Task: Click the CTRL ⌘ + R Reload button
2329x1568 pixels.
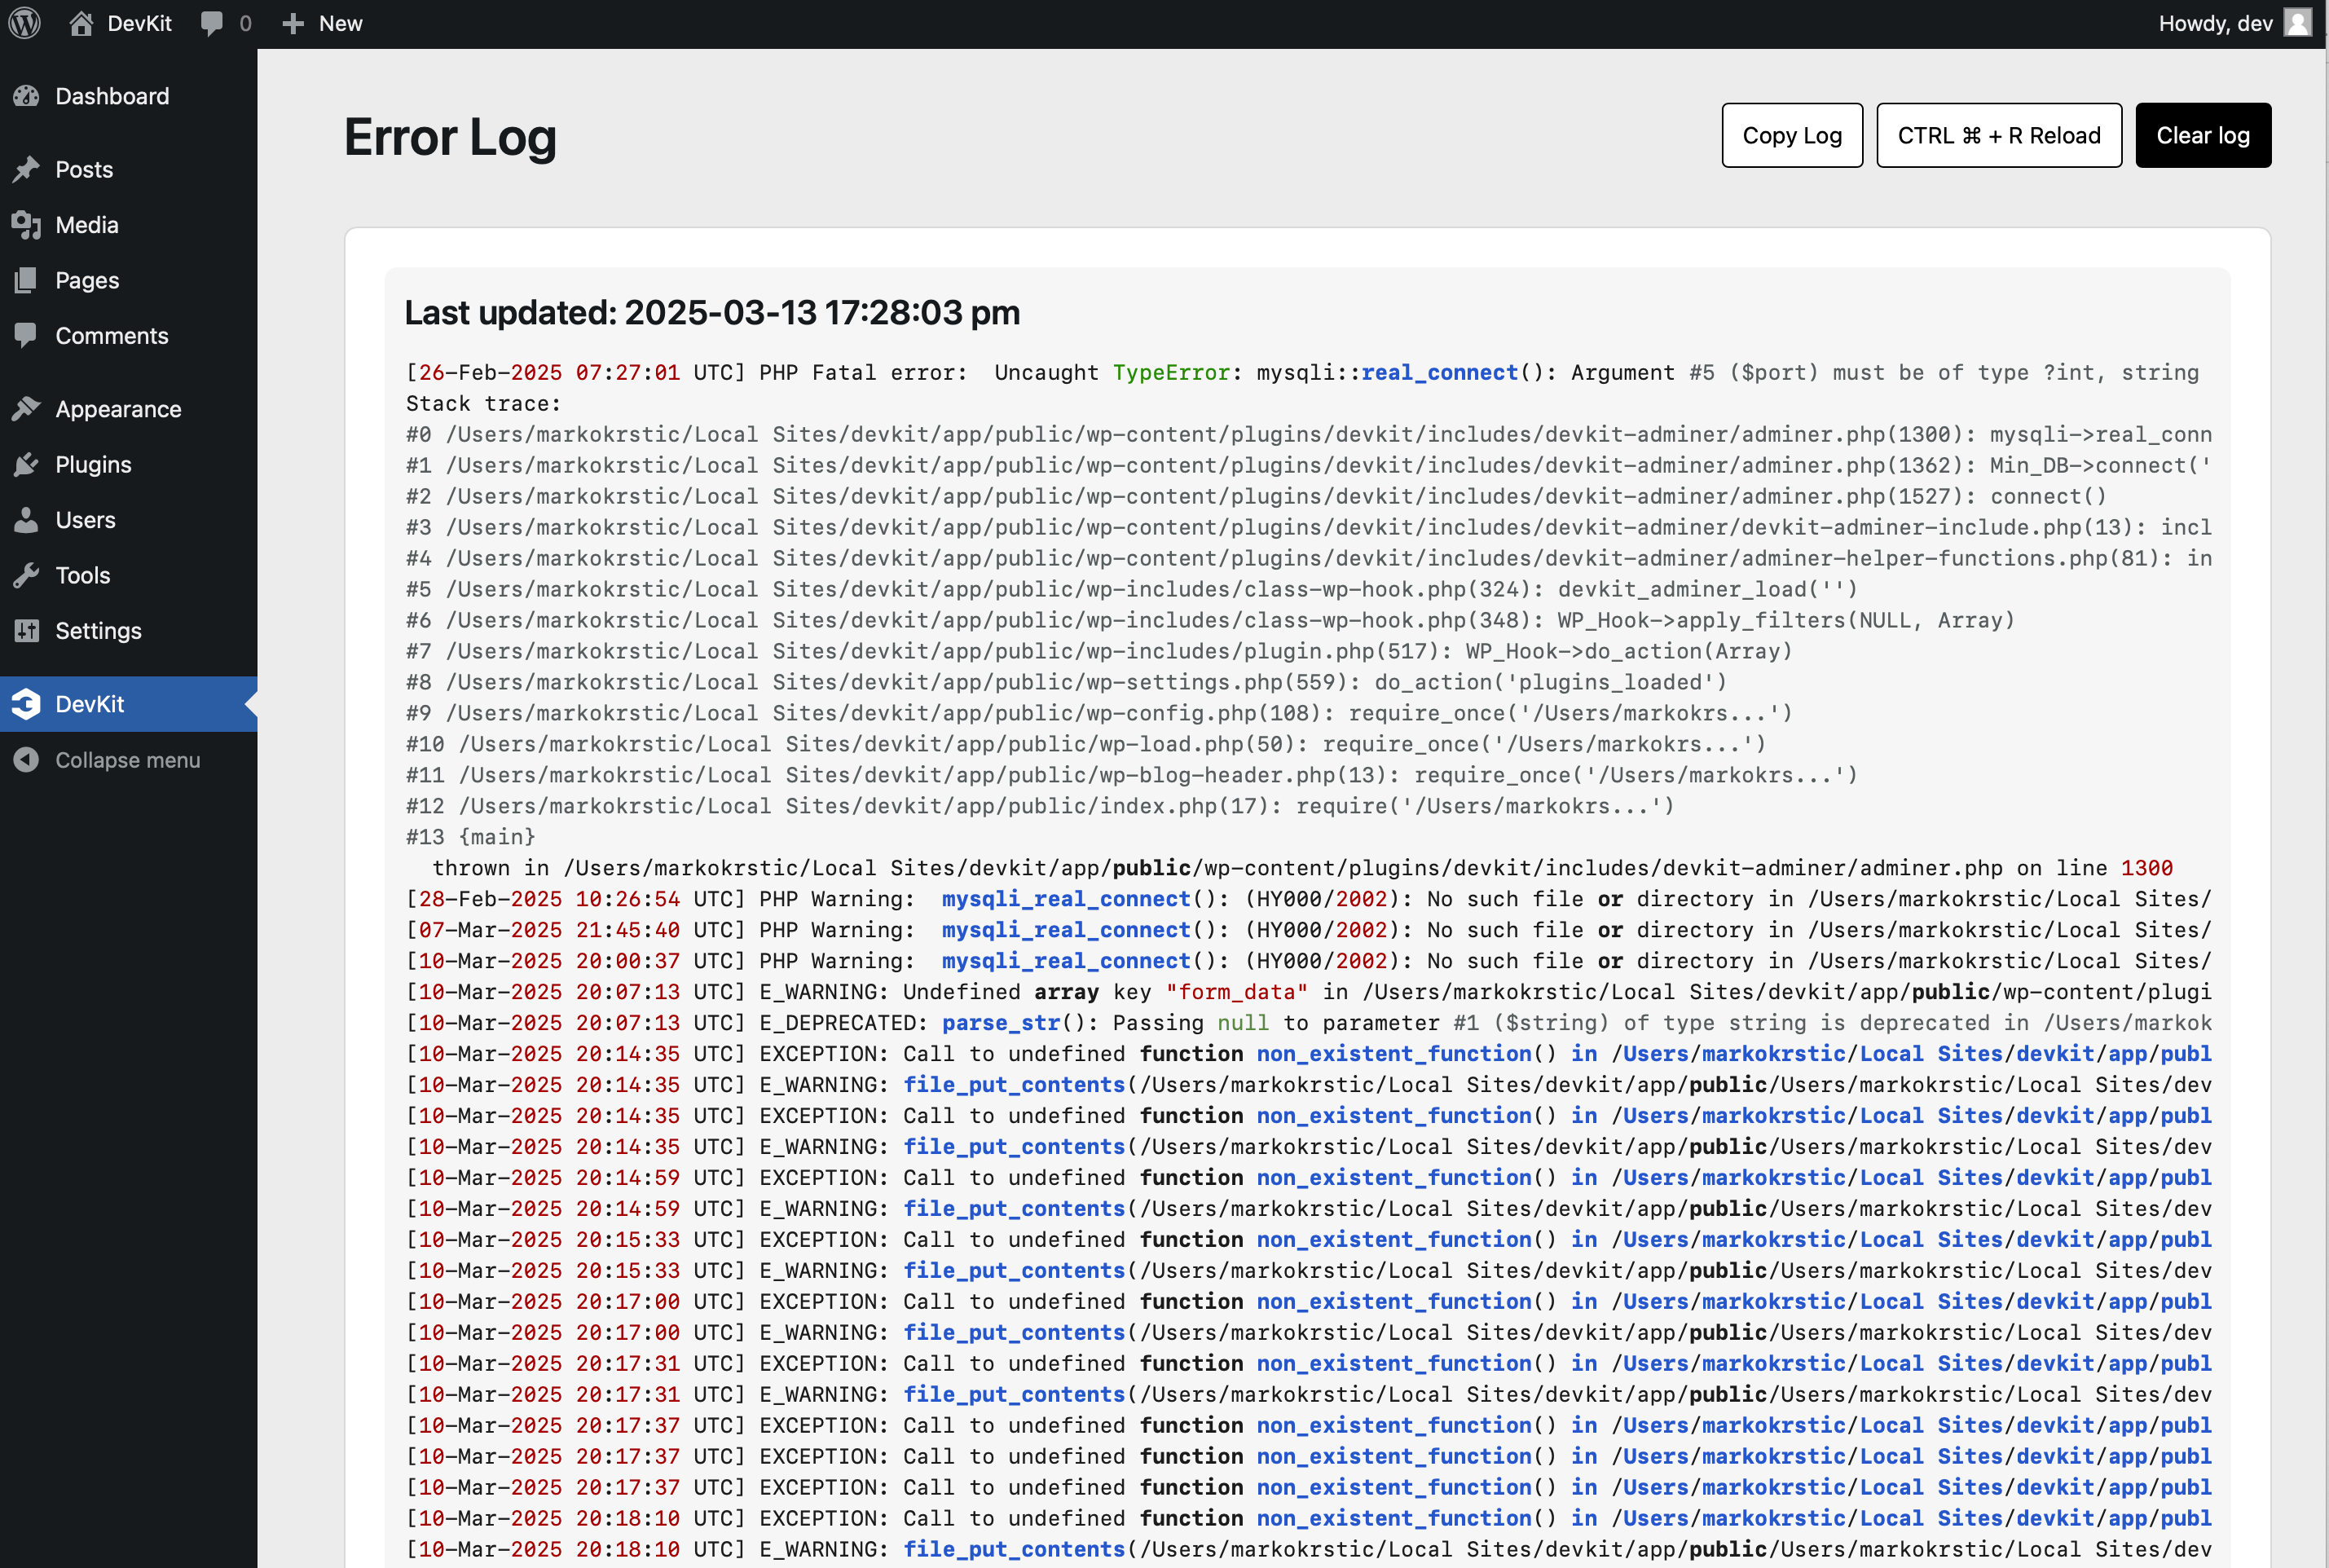Action: 1998,135
